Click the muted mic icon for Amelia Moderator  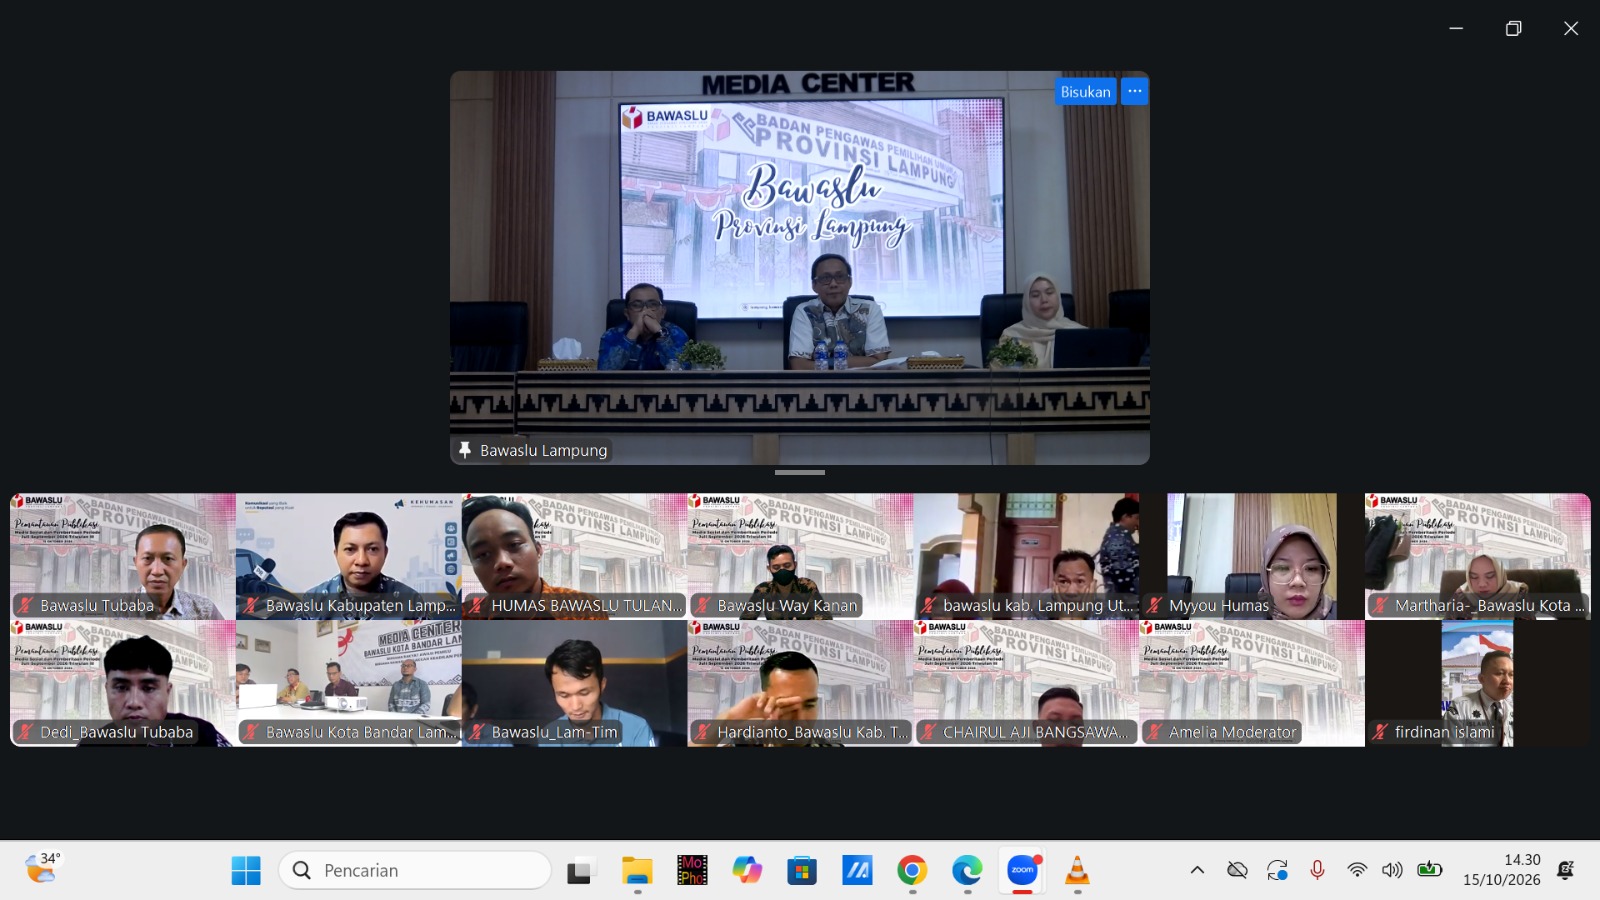(1155, 732)
